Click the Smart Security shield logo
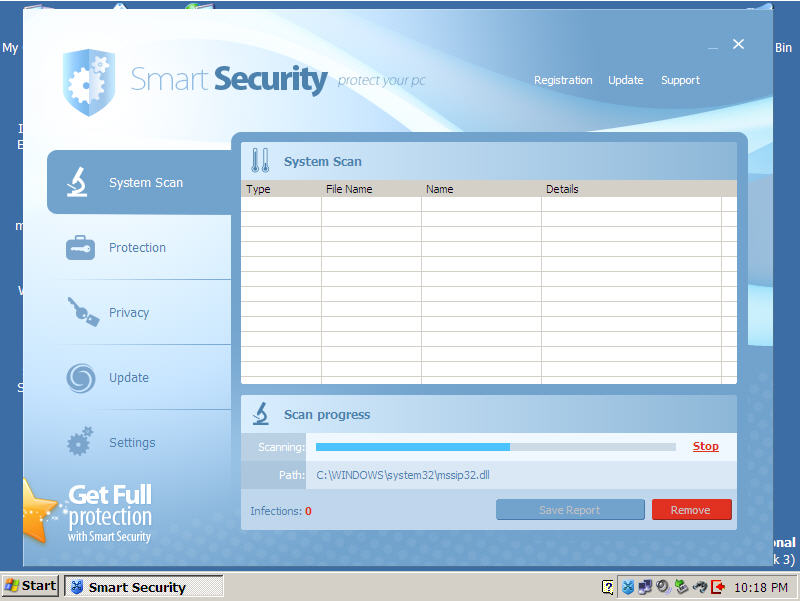This screenshot has width=800, height=601. 89,82
